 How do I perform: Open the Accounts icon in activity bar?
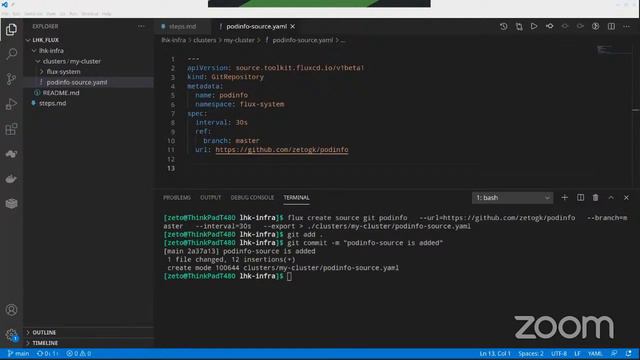pos(11,310)
